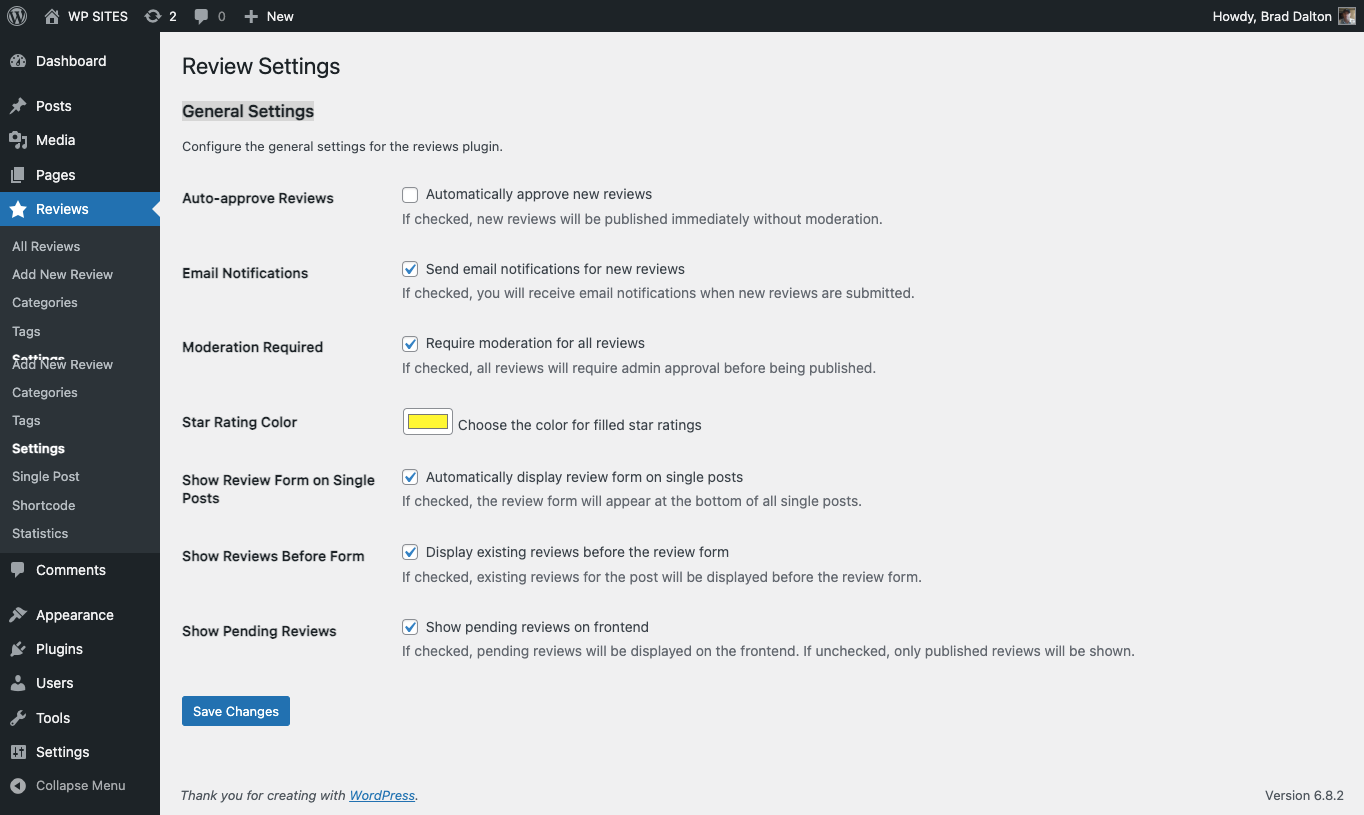This screenshot has height=815, width=1364.
Task: Enable Automatically approve new reviews checkbox
Action: 410,195
